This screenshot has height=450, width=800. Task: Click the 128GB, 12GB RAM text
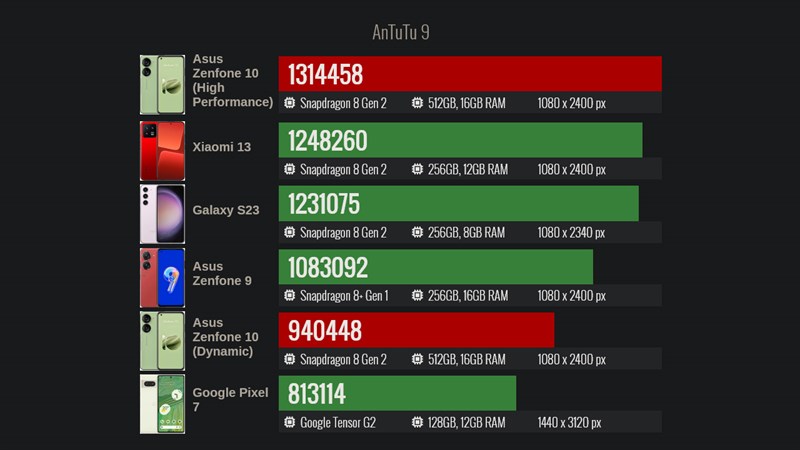(x=466, y=422)
